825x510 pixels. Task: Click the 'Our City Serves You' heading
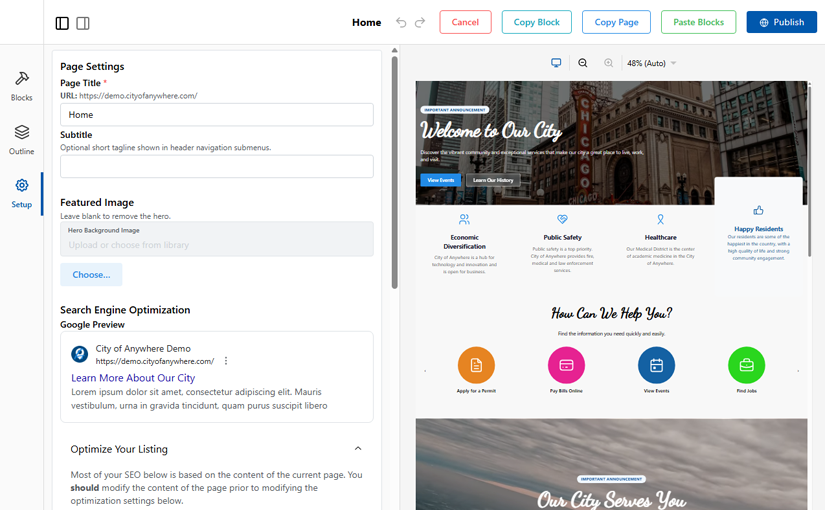(x=611, y=499)
